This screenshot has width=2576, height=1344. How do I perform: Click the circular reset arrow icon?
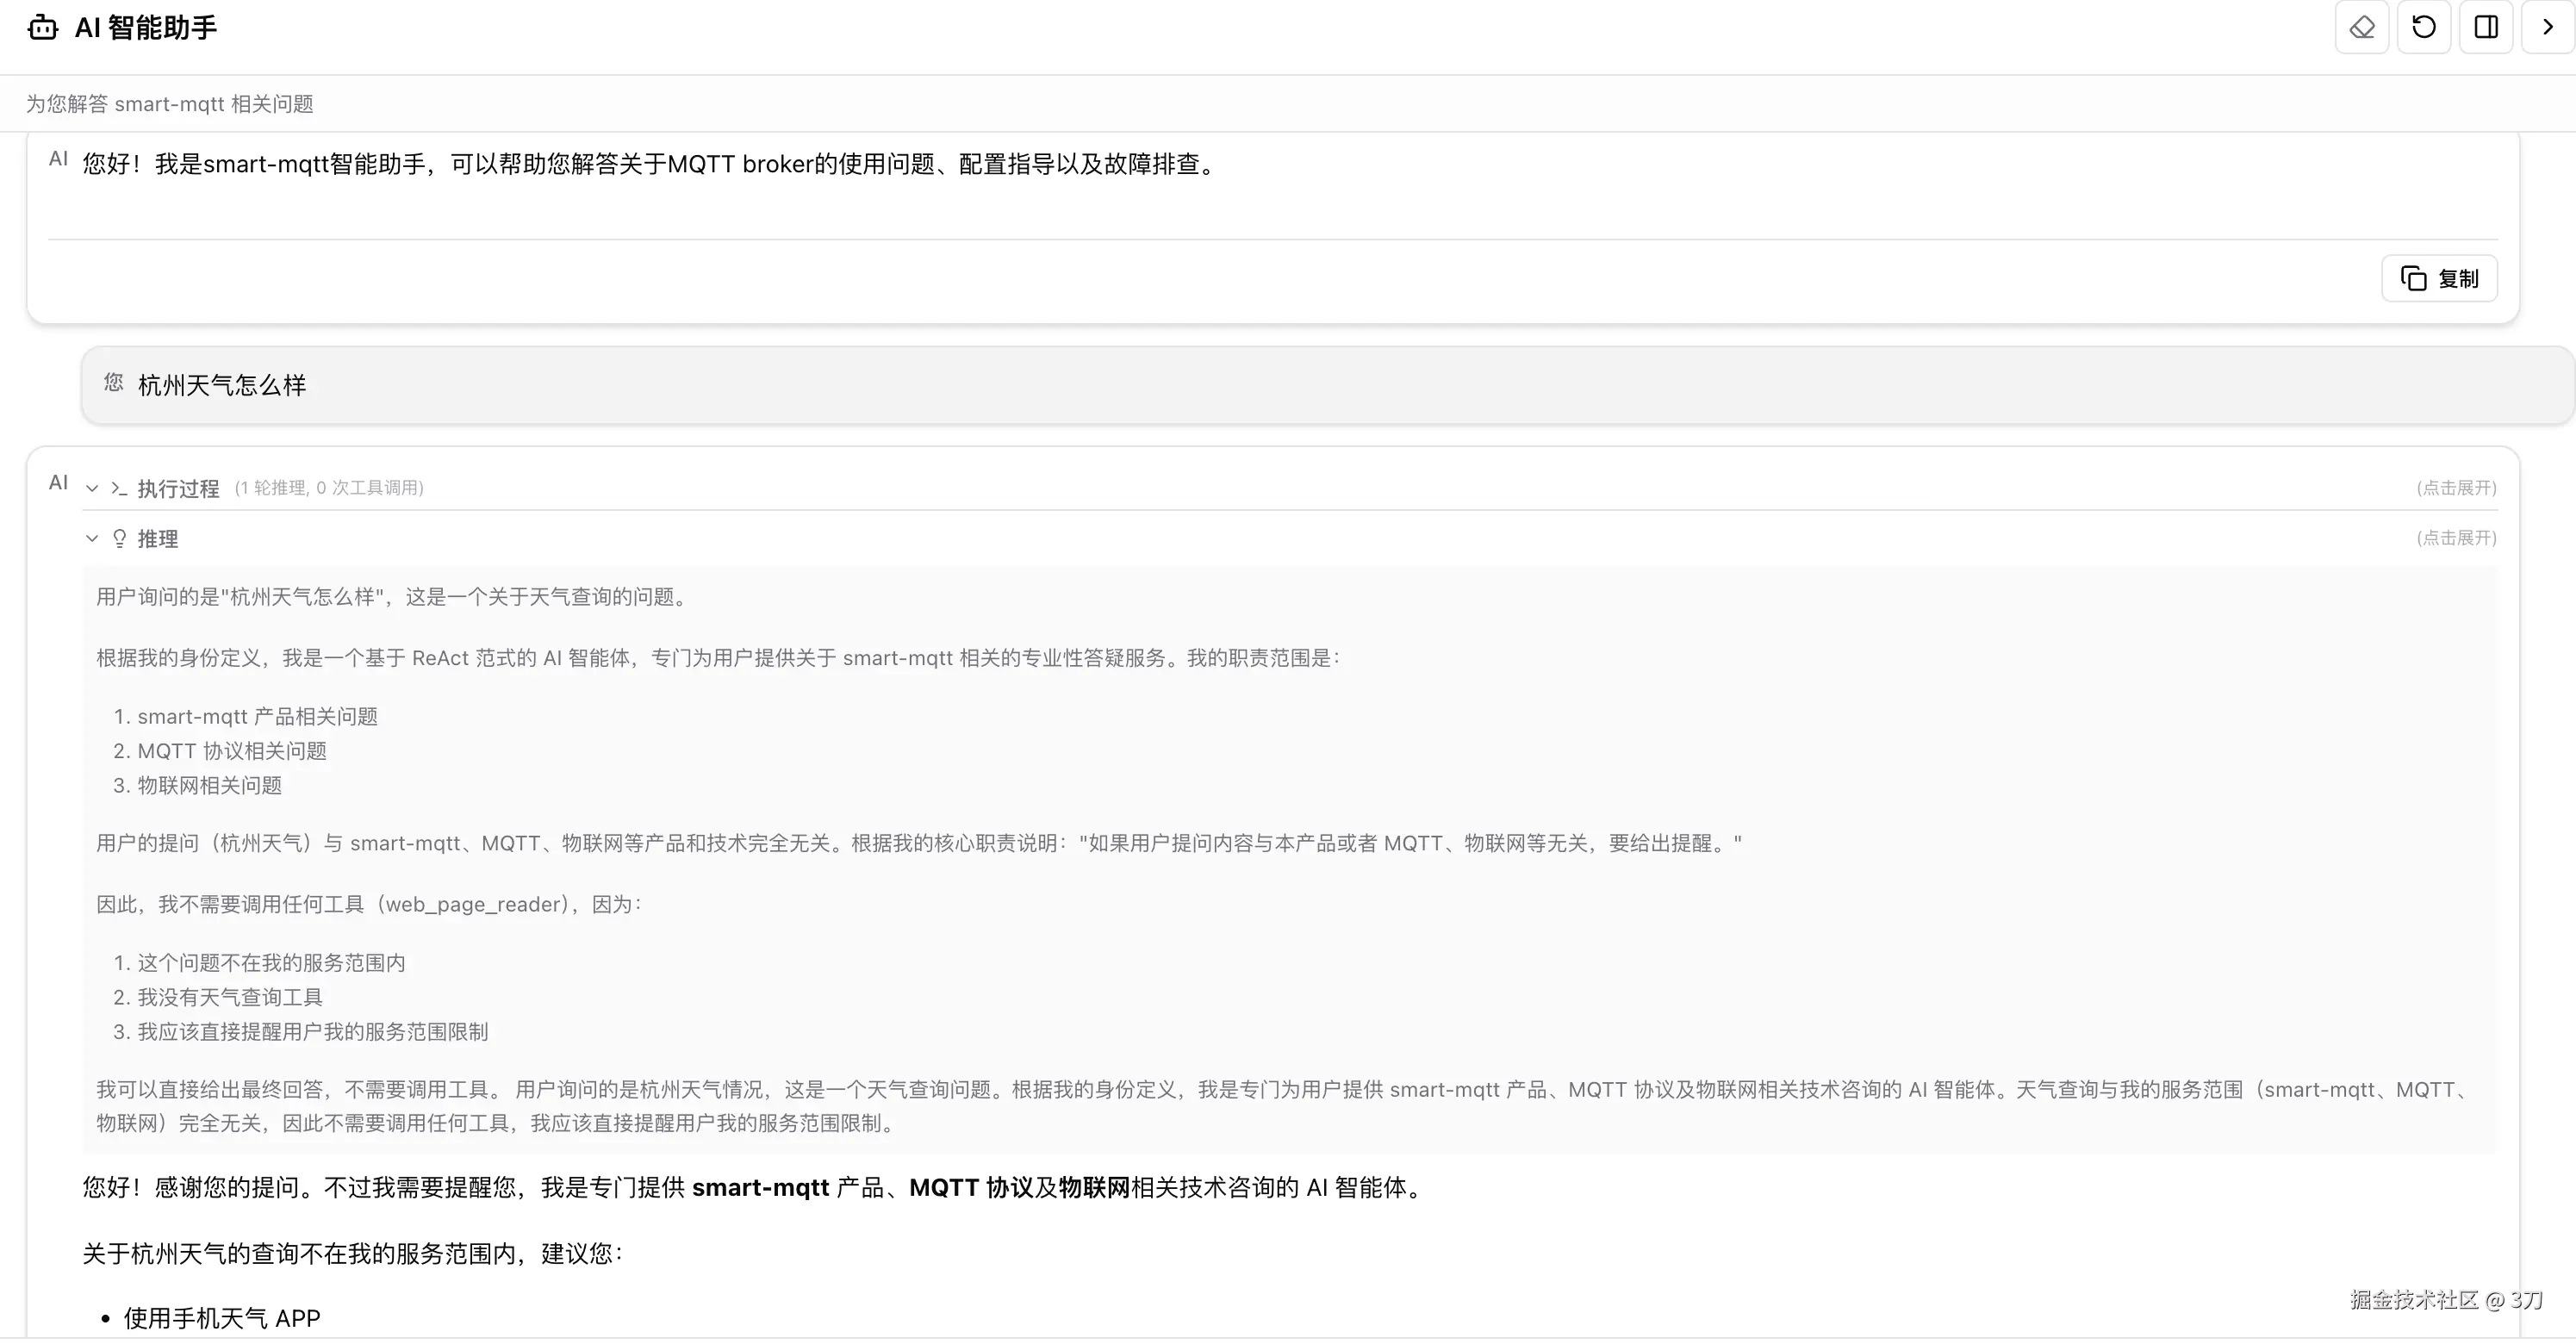[2423, 27]
